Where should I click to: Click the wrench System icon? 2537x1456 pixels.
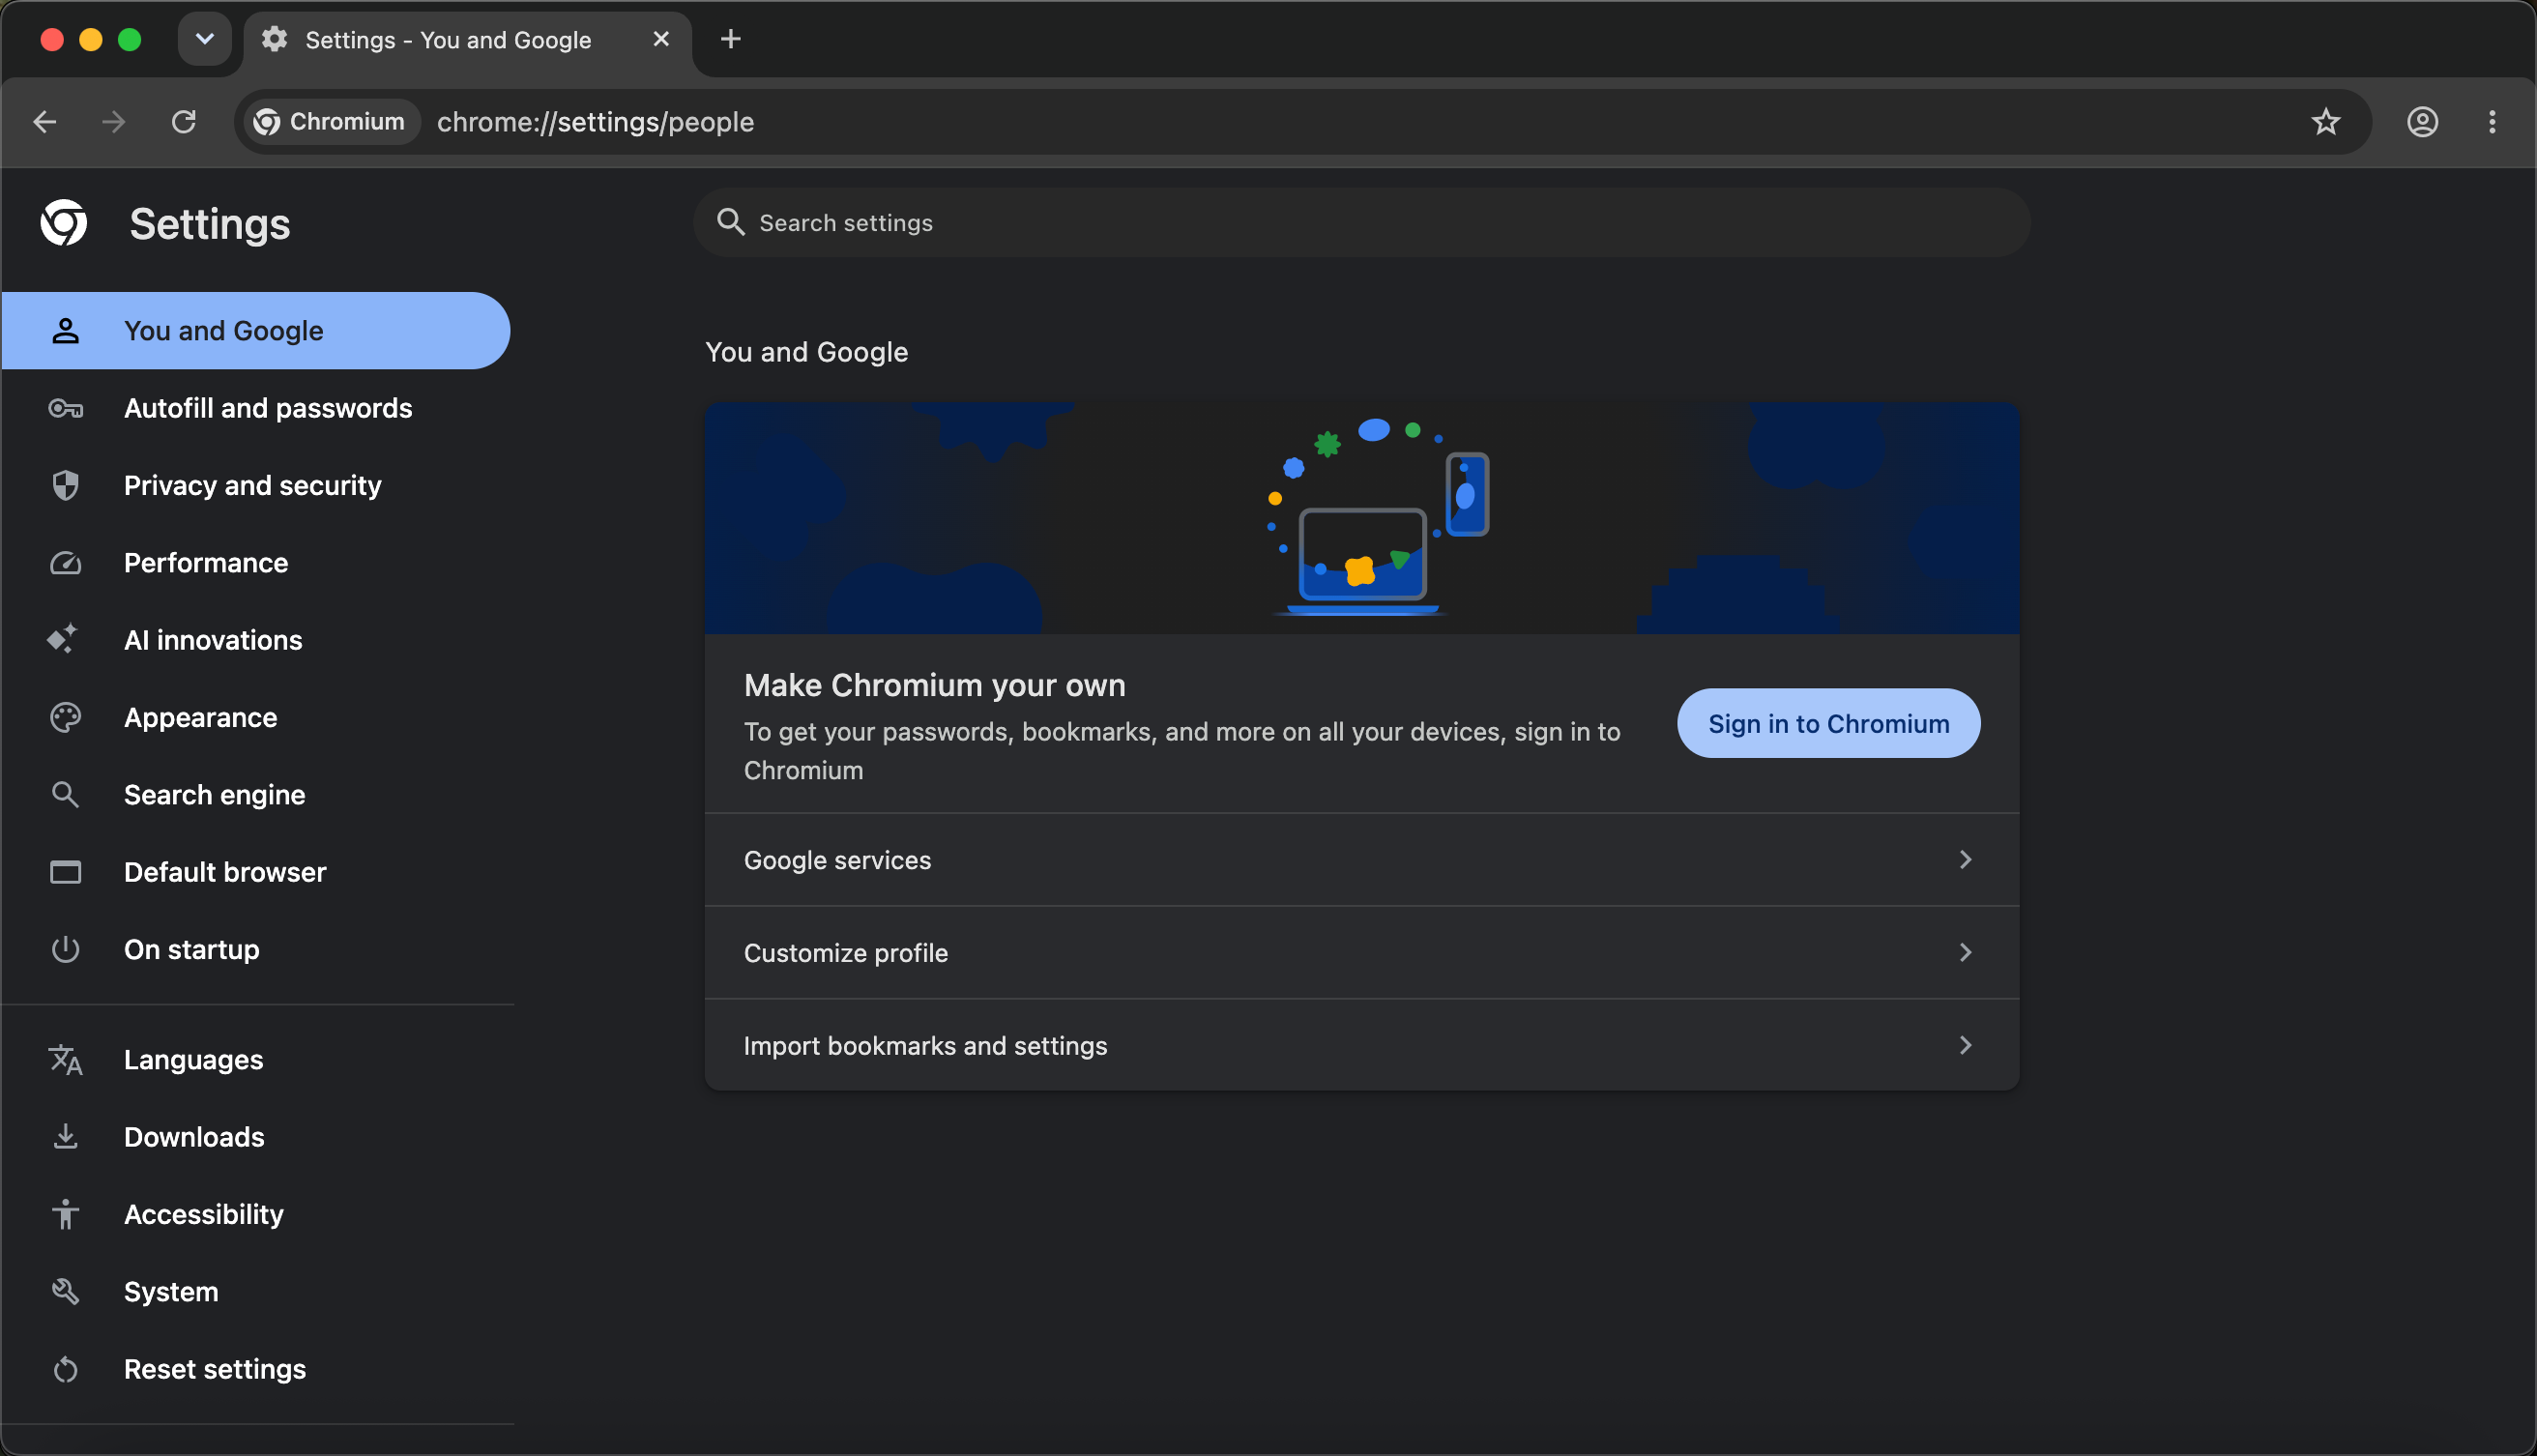tap(66, 1291)
